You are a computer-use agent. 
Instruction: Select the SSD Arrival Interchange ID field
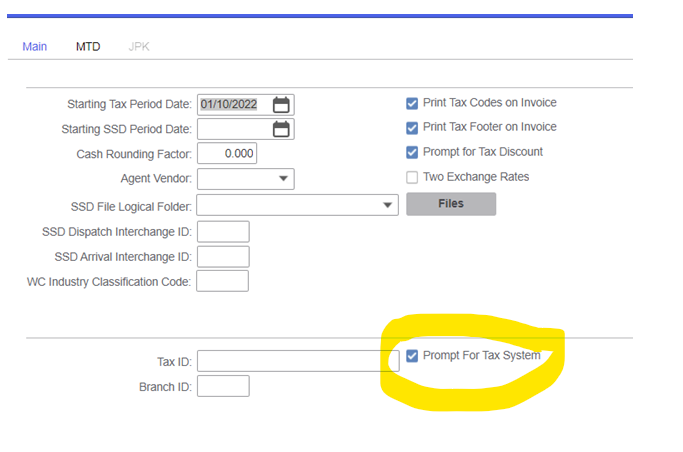click(x=222, y=256)
